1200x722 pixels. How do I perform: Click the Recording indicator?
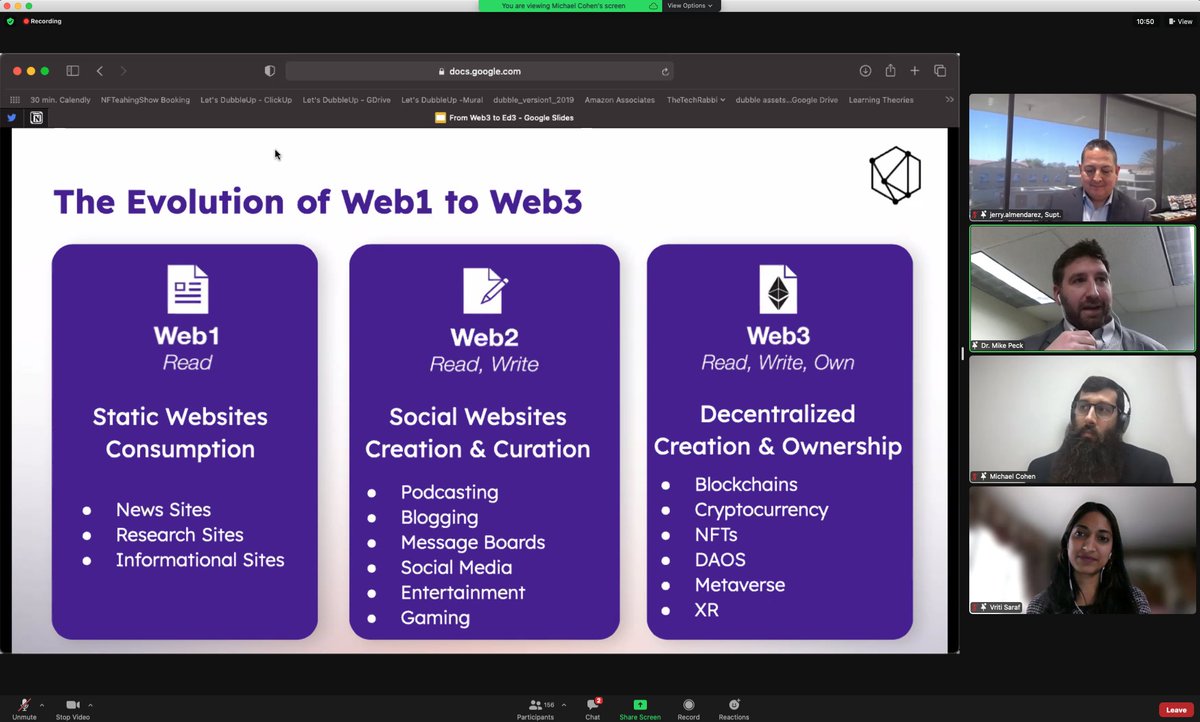point(42,21)
